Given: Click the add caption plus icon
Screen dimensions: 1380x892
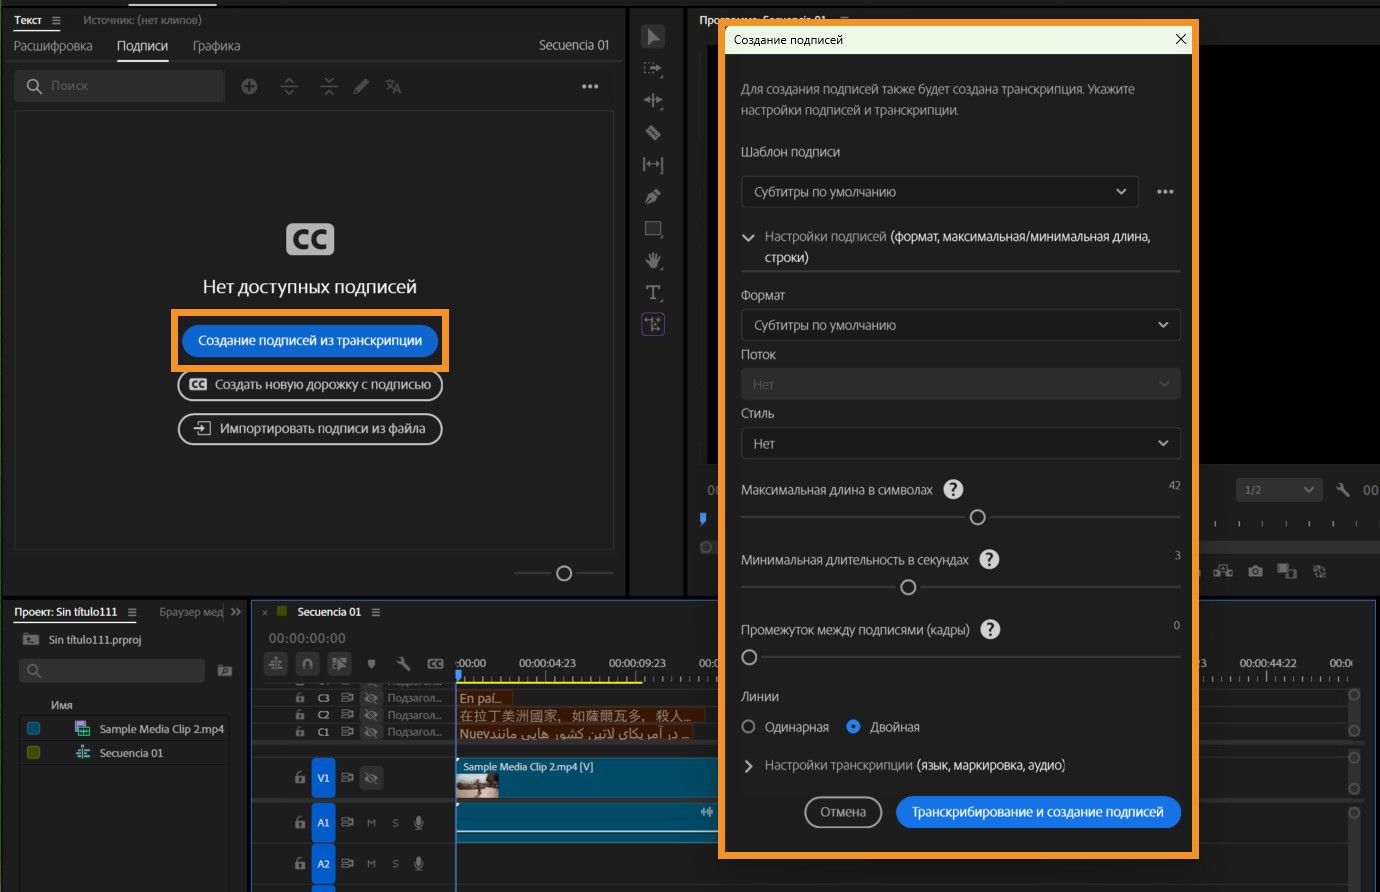Looking at the screenshot, I should 249,87.
